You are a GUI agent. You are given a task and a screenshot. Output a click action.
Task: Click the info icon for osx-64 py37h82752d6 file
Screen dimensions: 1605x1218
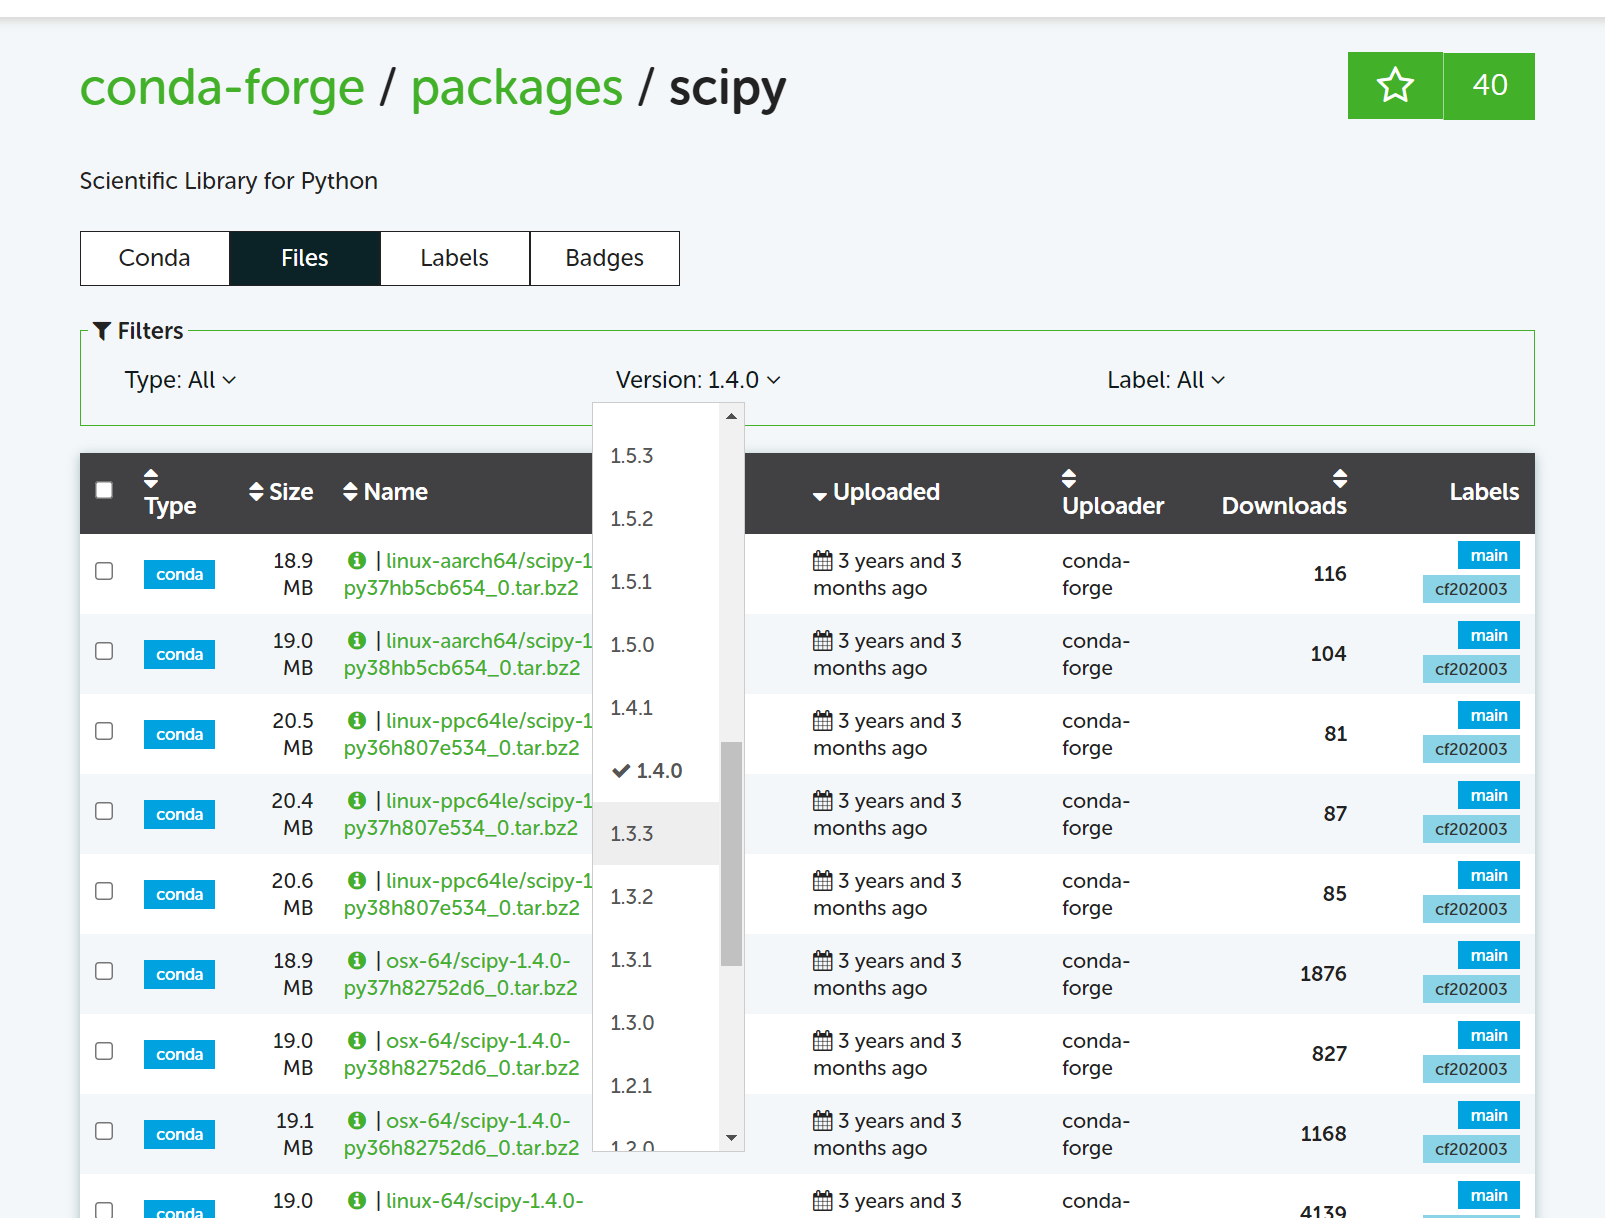pyautogui.click(x=357, y=961)
